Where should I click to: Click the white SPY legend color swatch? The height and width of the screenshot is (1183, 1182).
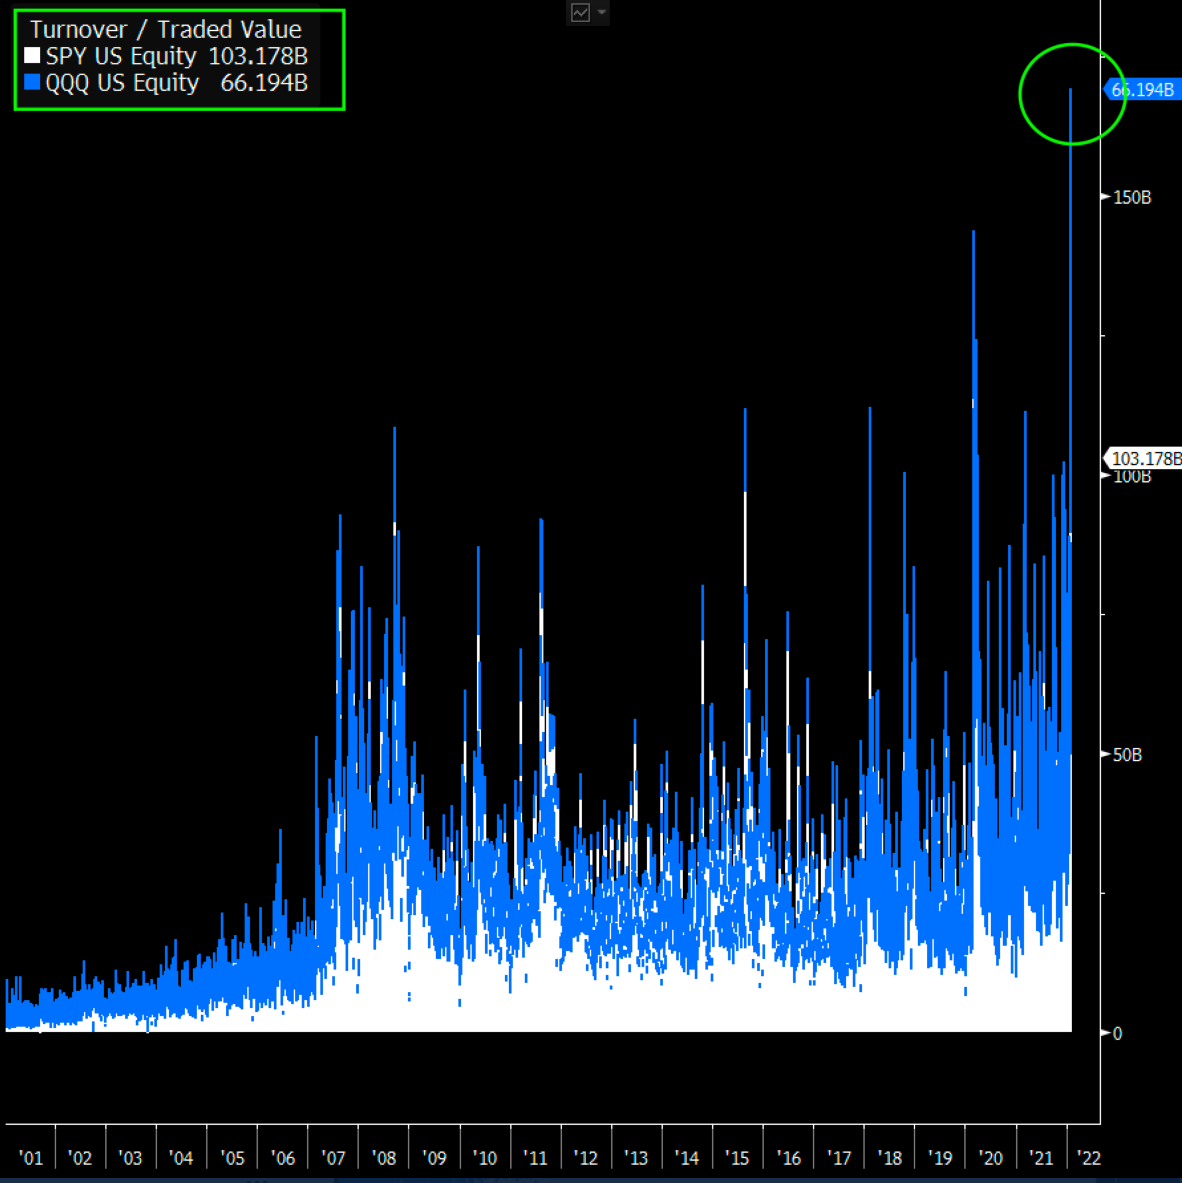32,57
